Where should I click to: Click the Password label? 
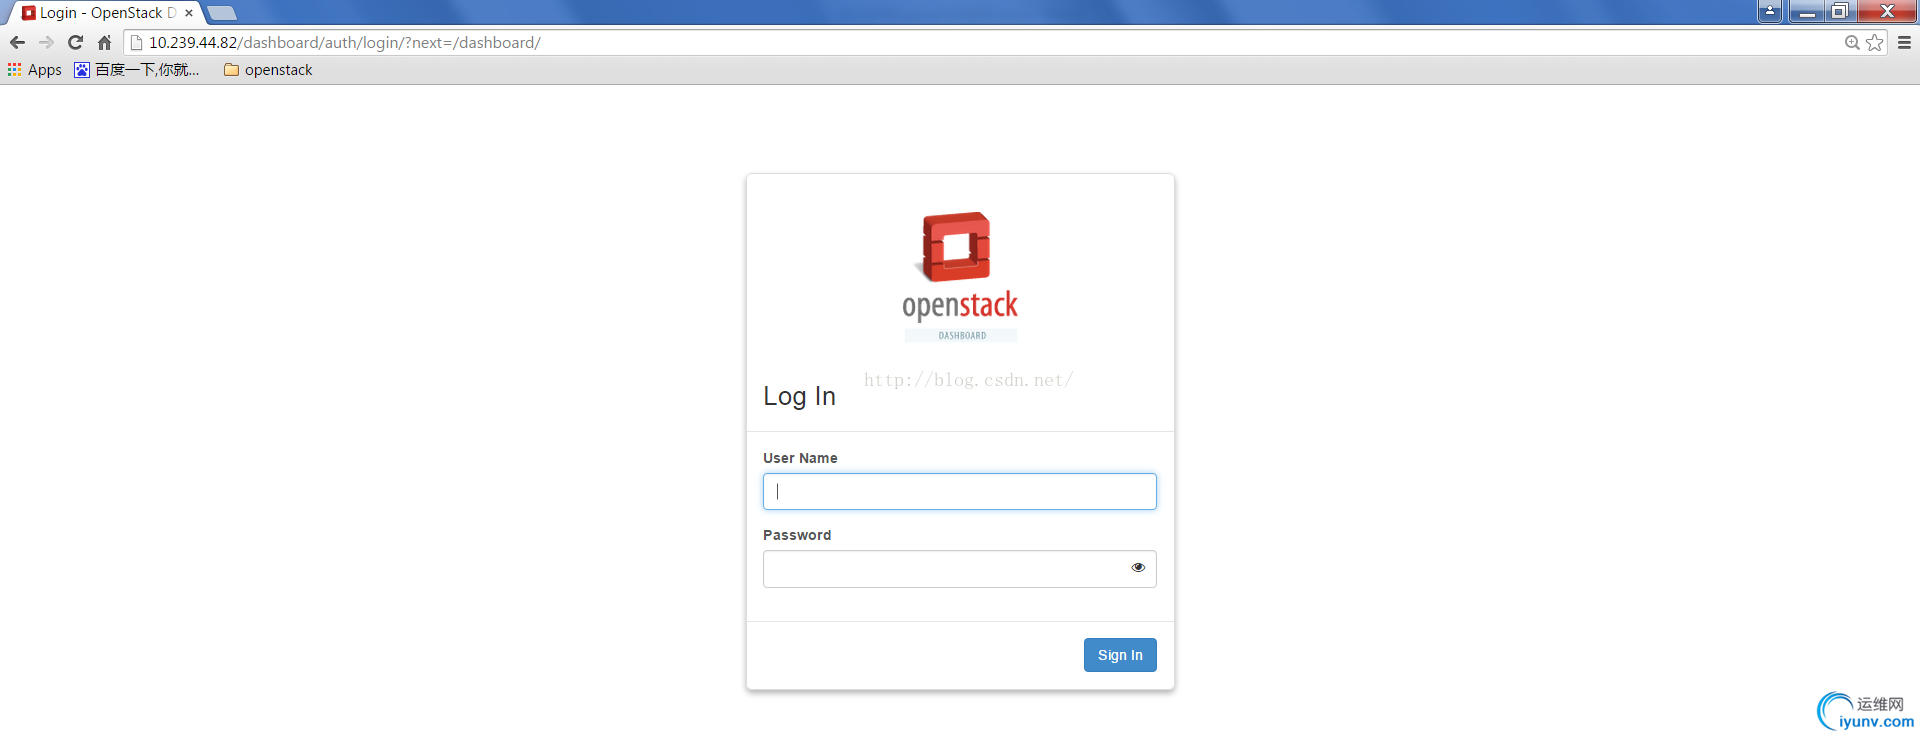797,535
